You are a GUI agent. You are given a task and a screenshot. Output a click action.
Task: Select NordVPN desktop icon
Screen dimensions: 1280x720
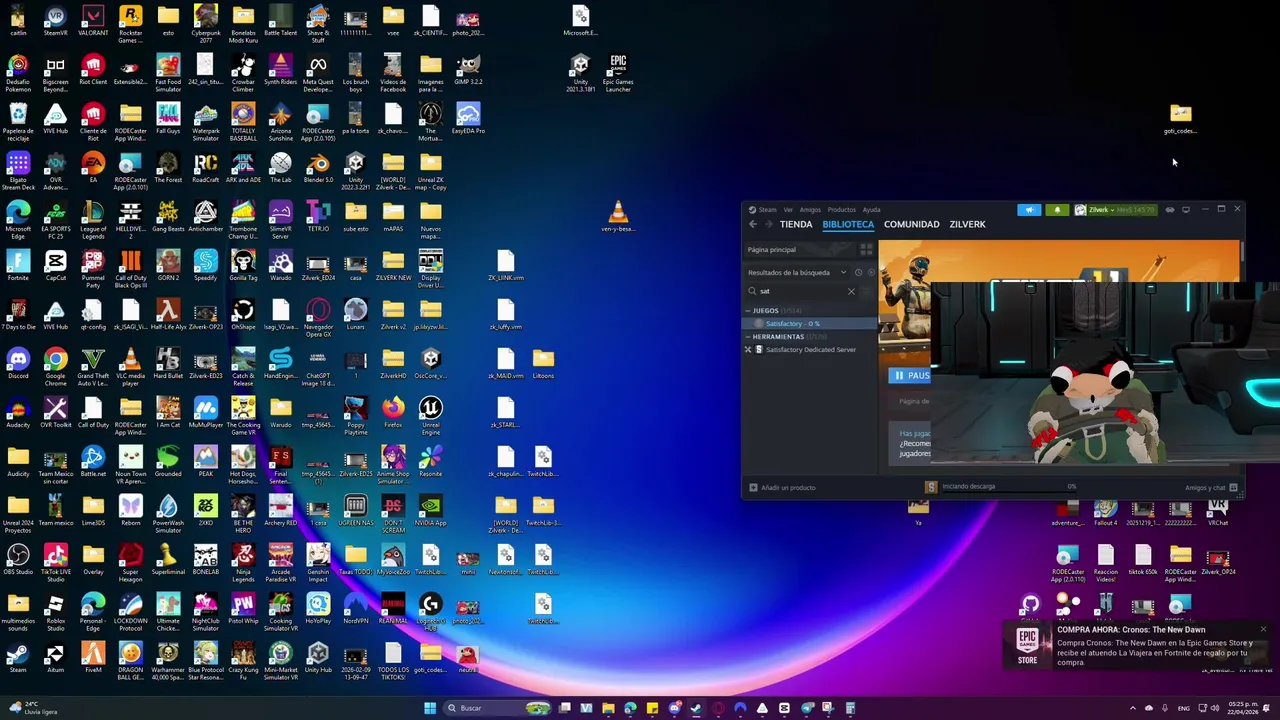tap(355, 608)
